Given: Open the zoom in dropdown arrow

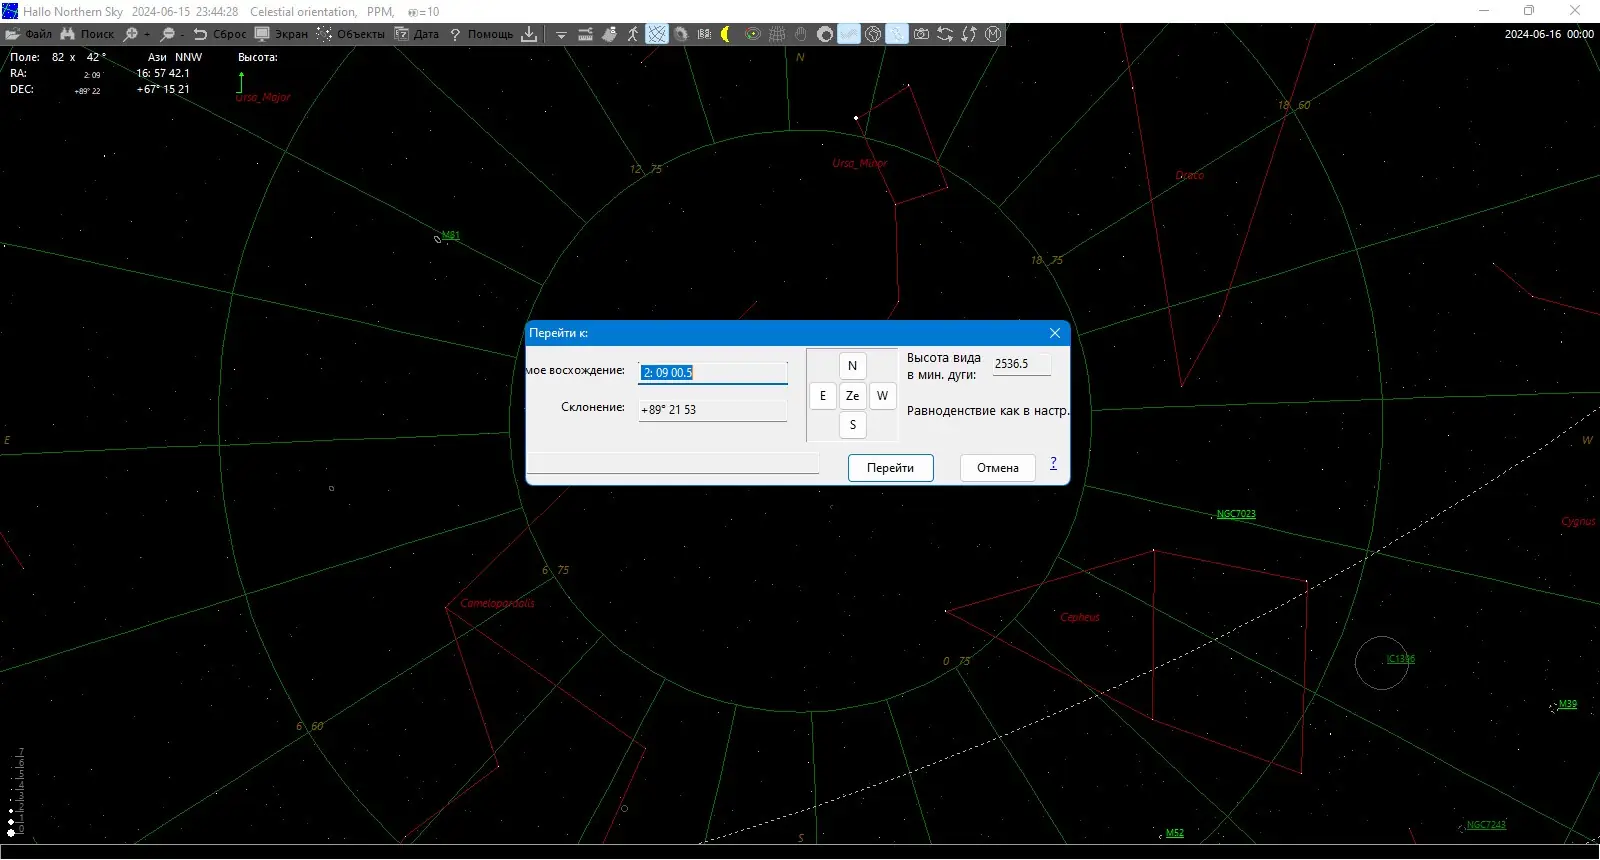Looking at the screenshot, I should pyautogui.click(x=147, y=34).
